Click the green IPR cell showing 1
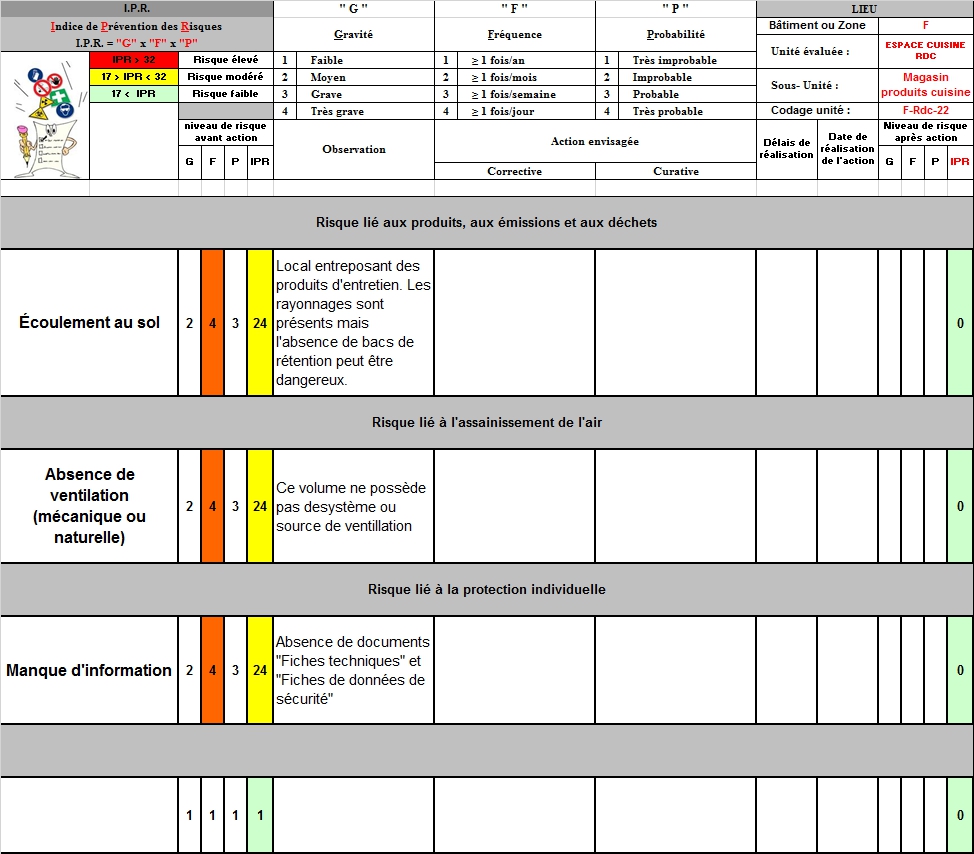 [260, 816]
